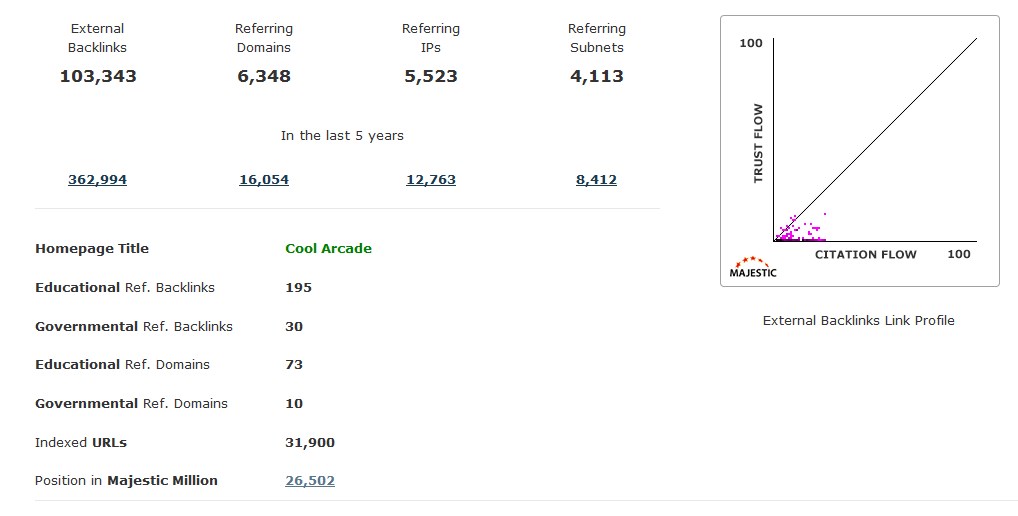Click the Indexed URLs value 31,900
The image size is (1018, 516).
pos(310,443)
